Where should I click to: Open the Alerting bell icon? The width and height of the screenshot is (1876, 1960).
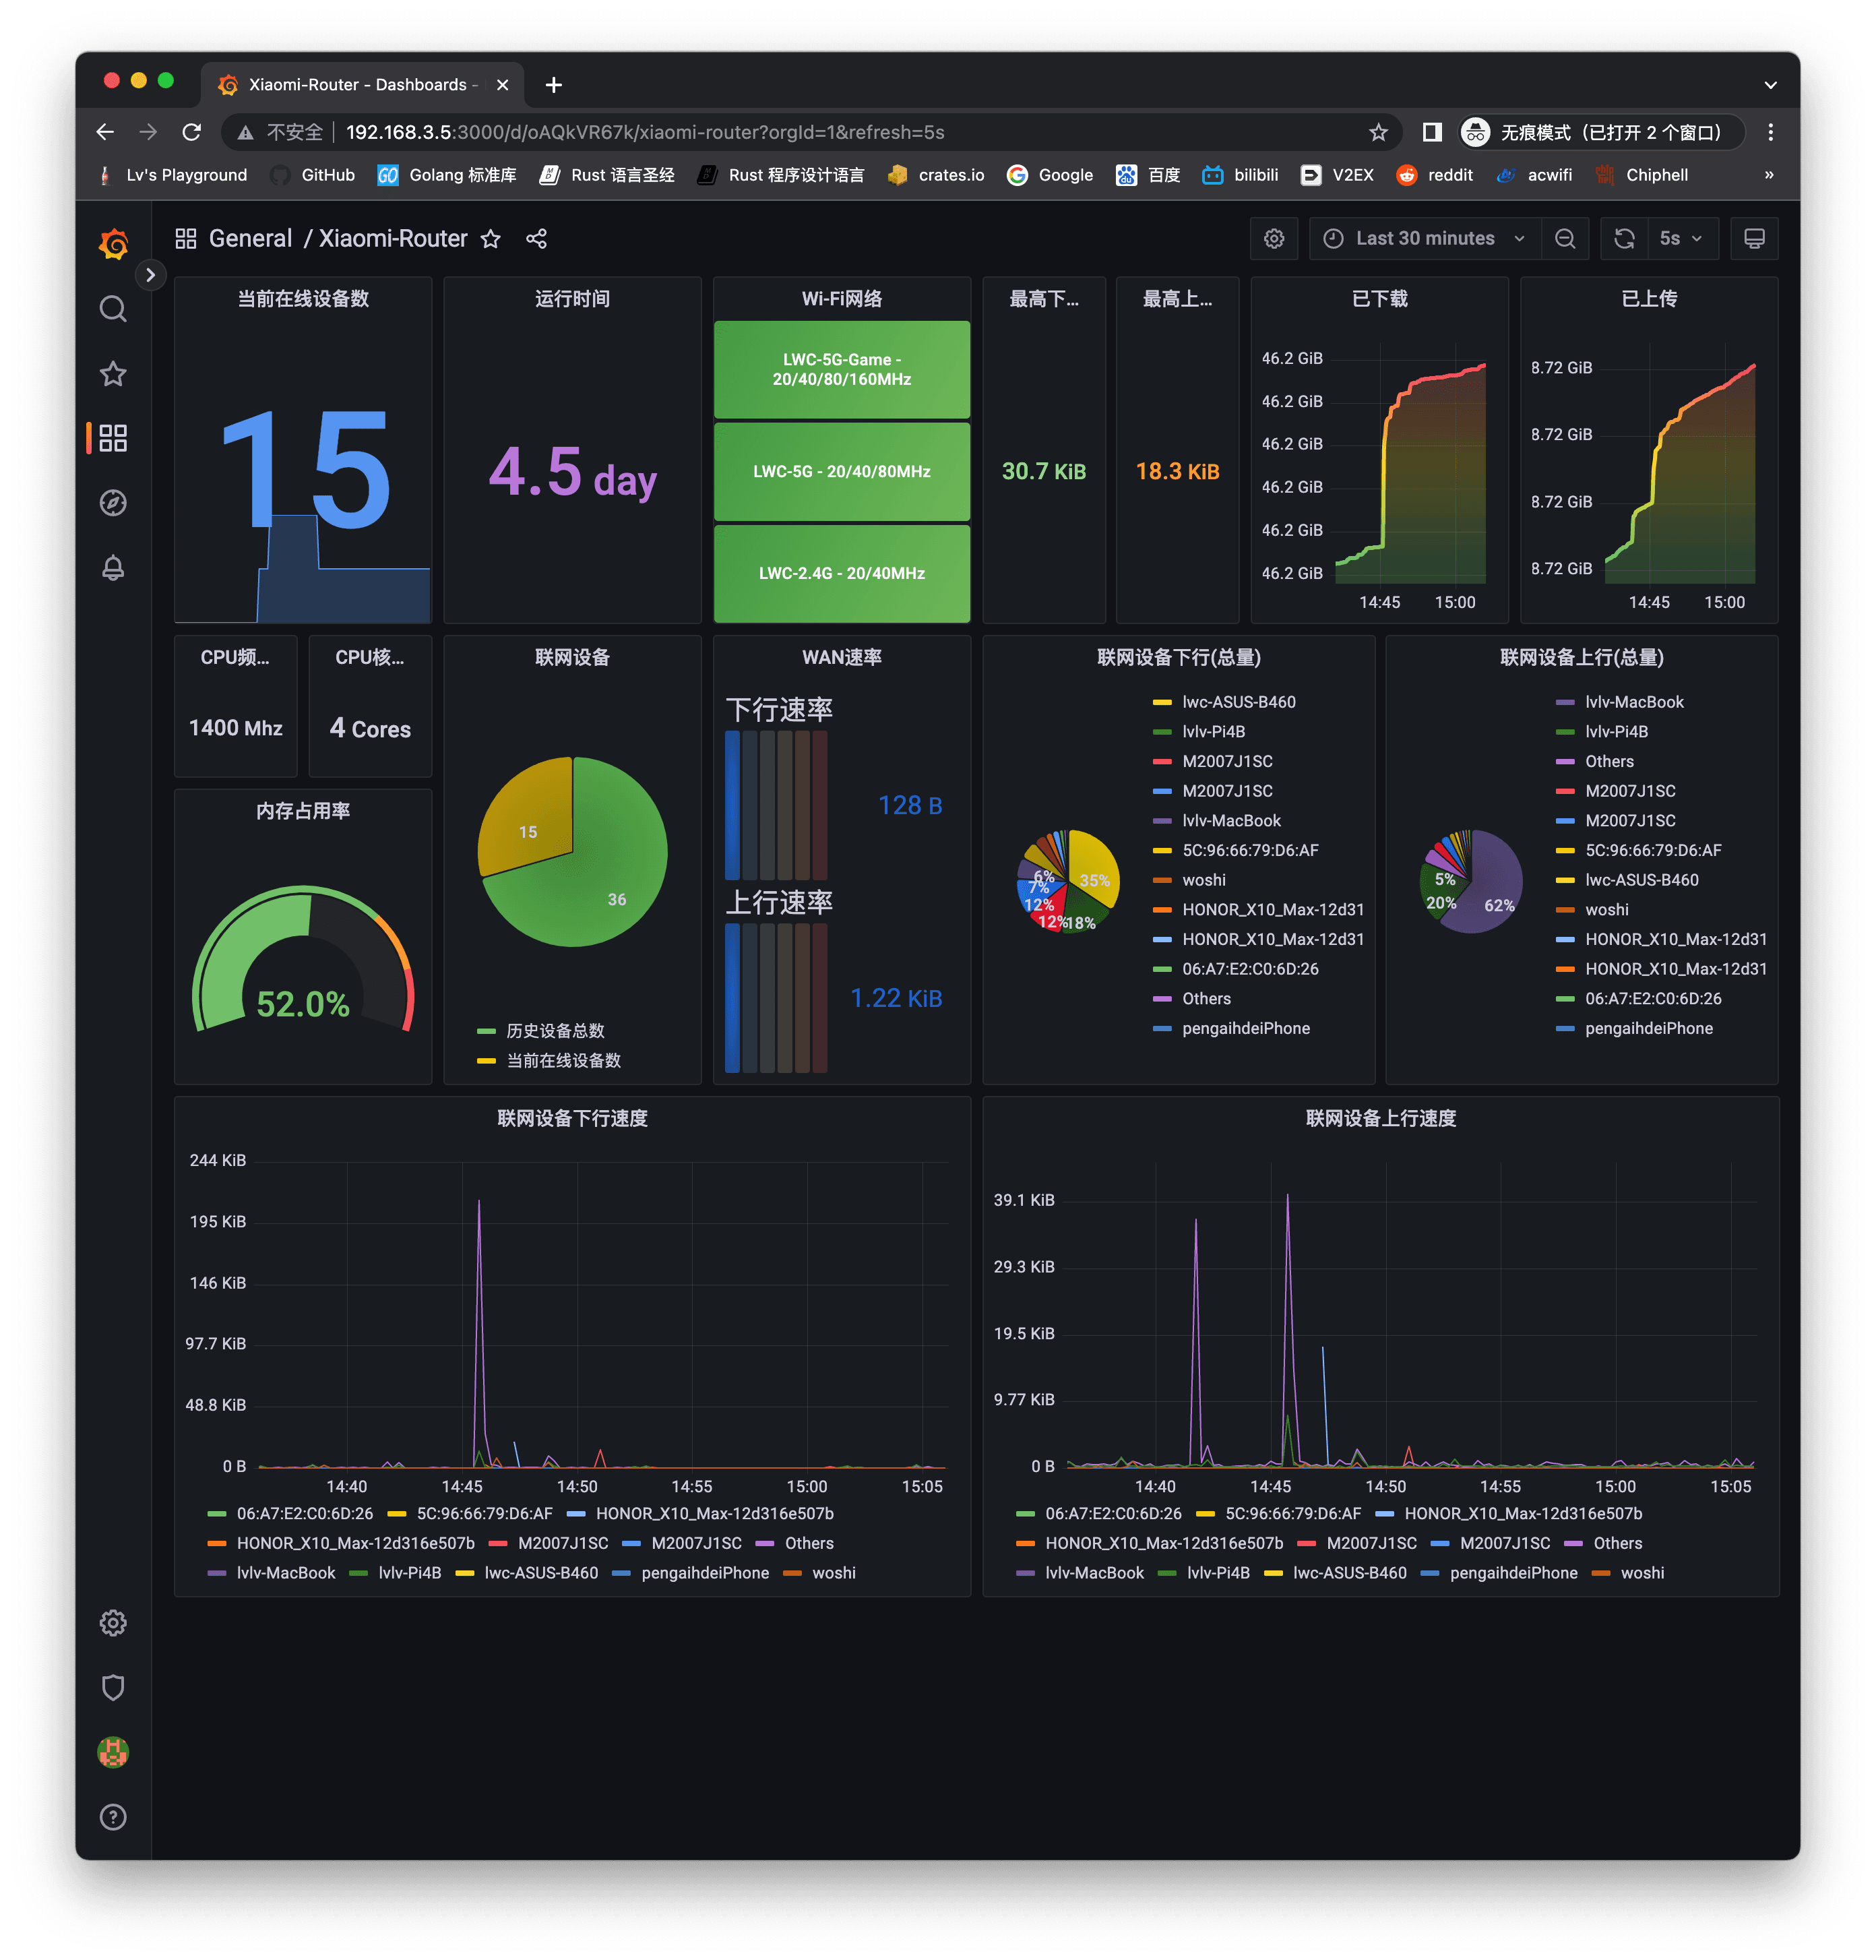(x=113, y=568)
